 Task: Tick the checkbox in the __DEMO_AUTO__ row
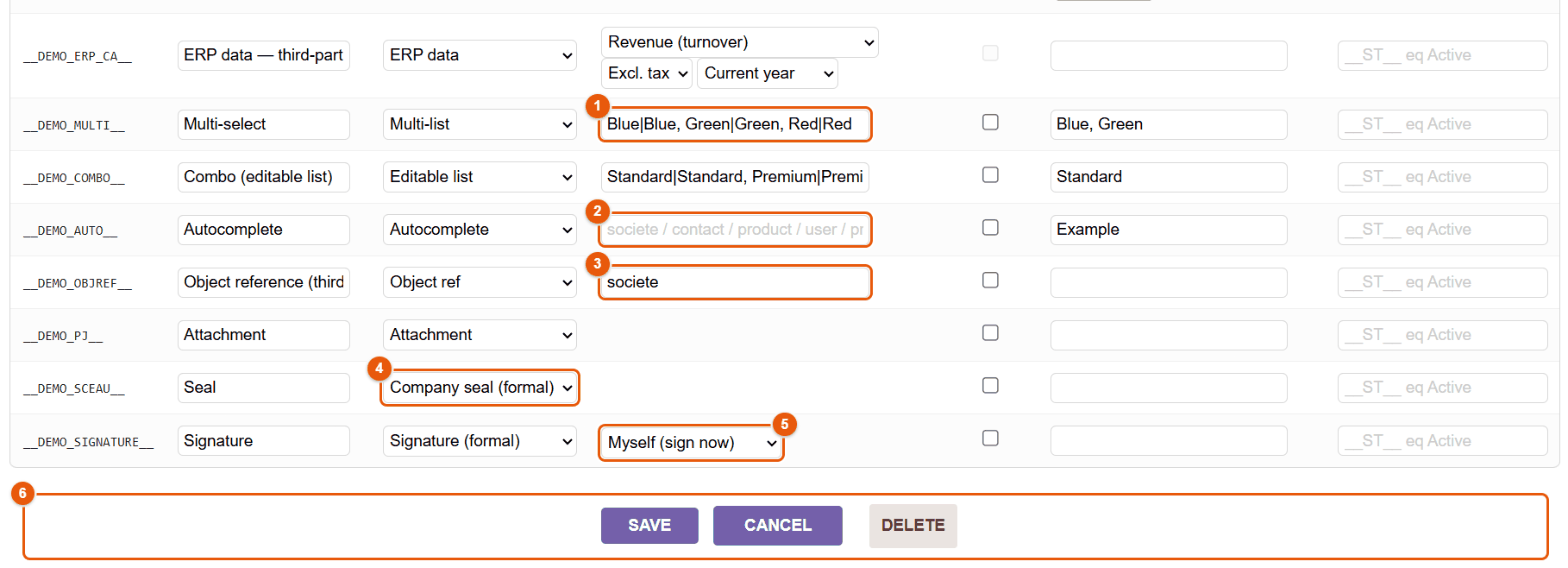point(990,227)
